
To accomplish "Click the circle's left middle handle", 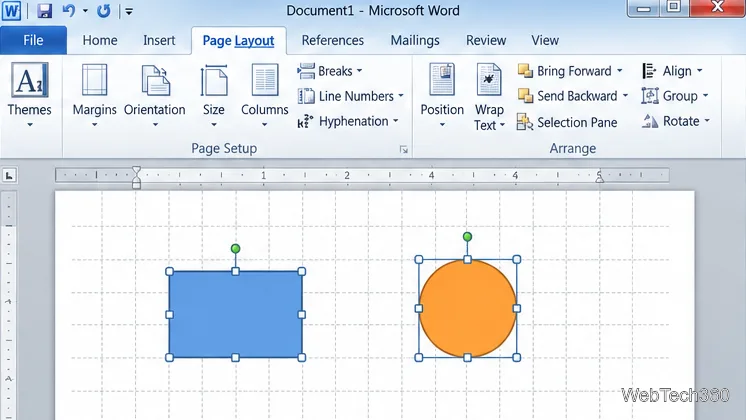I will [x=419, y=308].
